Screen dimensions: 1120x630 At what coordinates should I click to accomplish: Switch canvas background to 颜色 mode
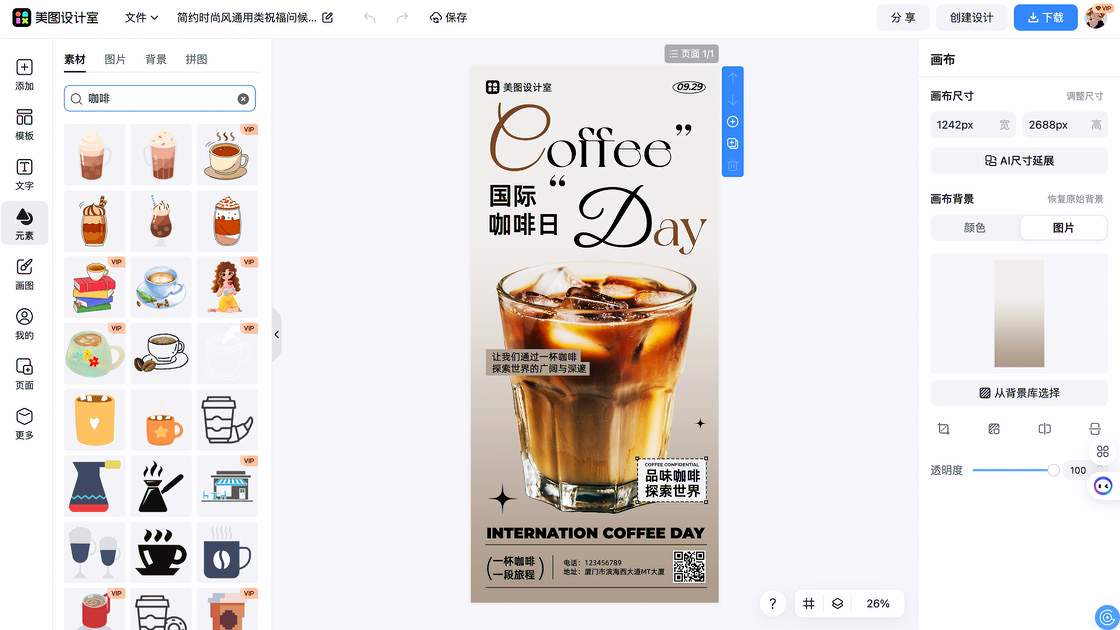coord(974,228)
